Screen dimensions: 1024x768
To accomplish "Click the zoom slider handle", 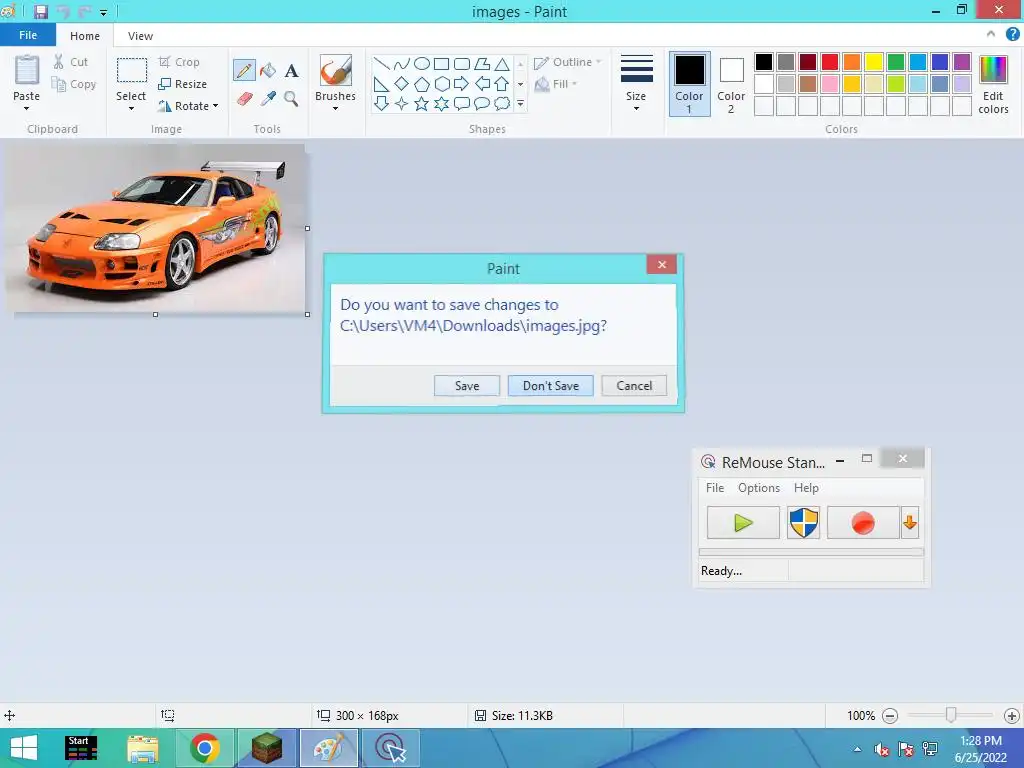I will point(951,716).
